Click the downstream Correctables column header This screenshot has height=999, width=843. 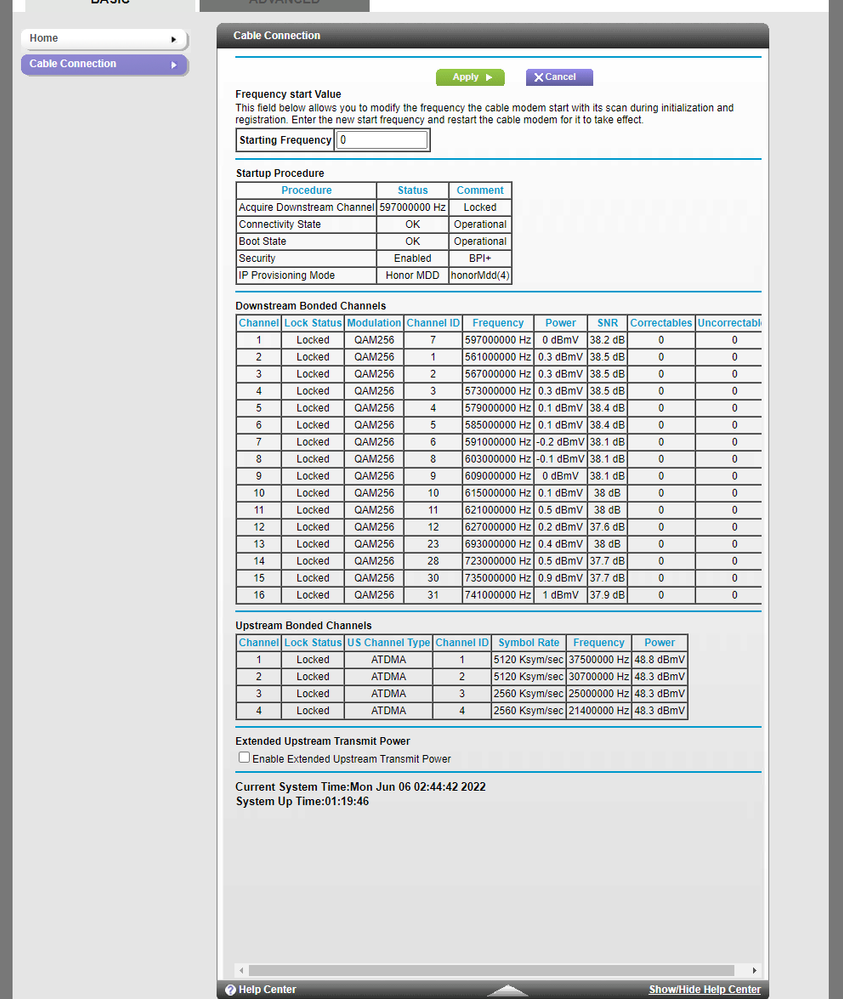pyautogui.click(x=661, y=323)
